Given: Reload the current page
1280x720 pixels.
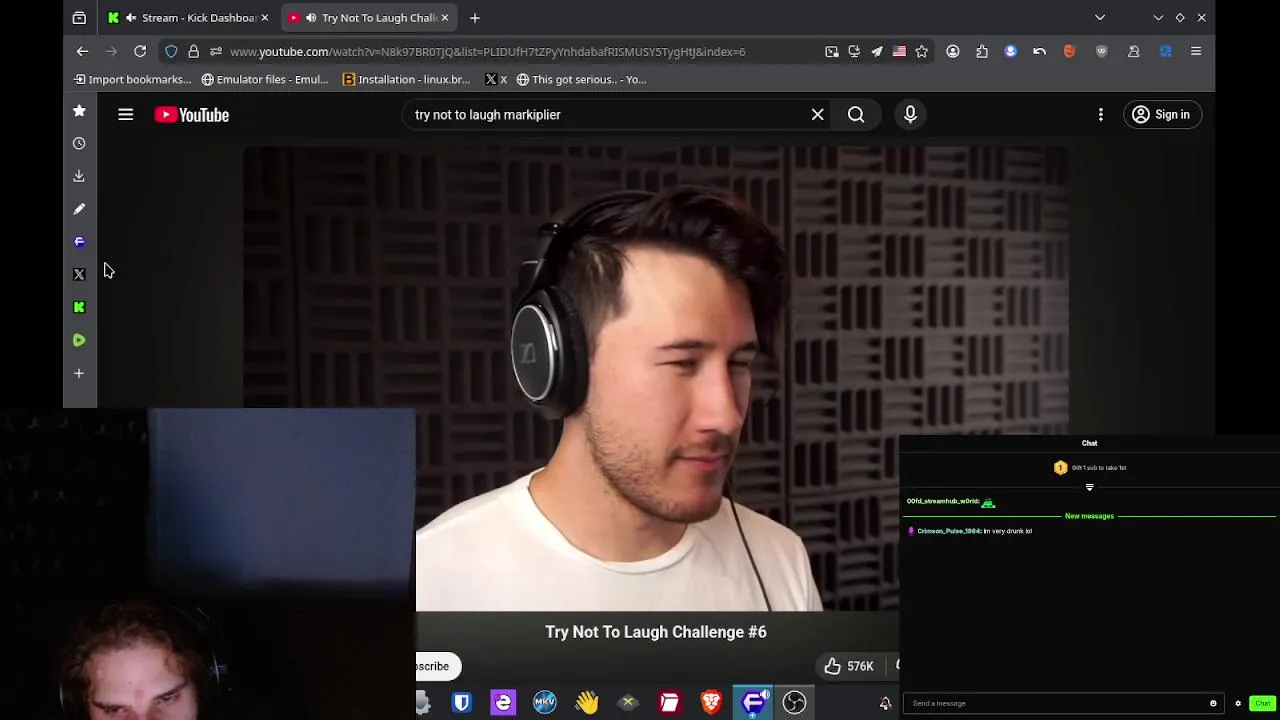Looking at the screenshot, I should 140,52.
